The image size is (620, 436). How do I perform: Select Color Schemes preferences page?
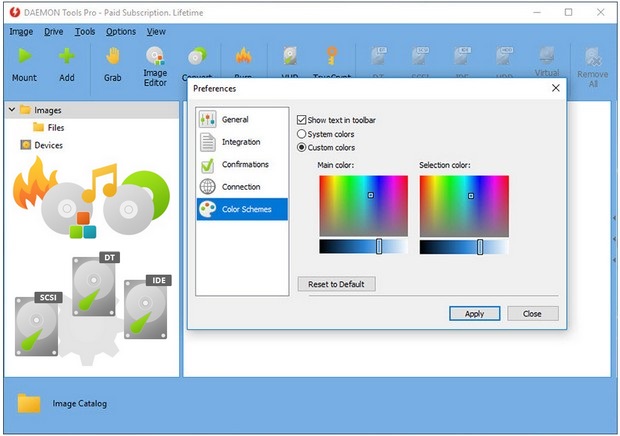coord(242,209)
